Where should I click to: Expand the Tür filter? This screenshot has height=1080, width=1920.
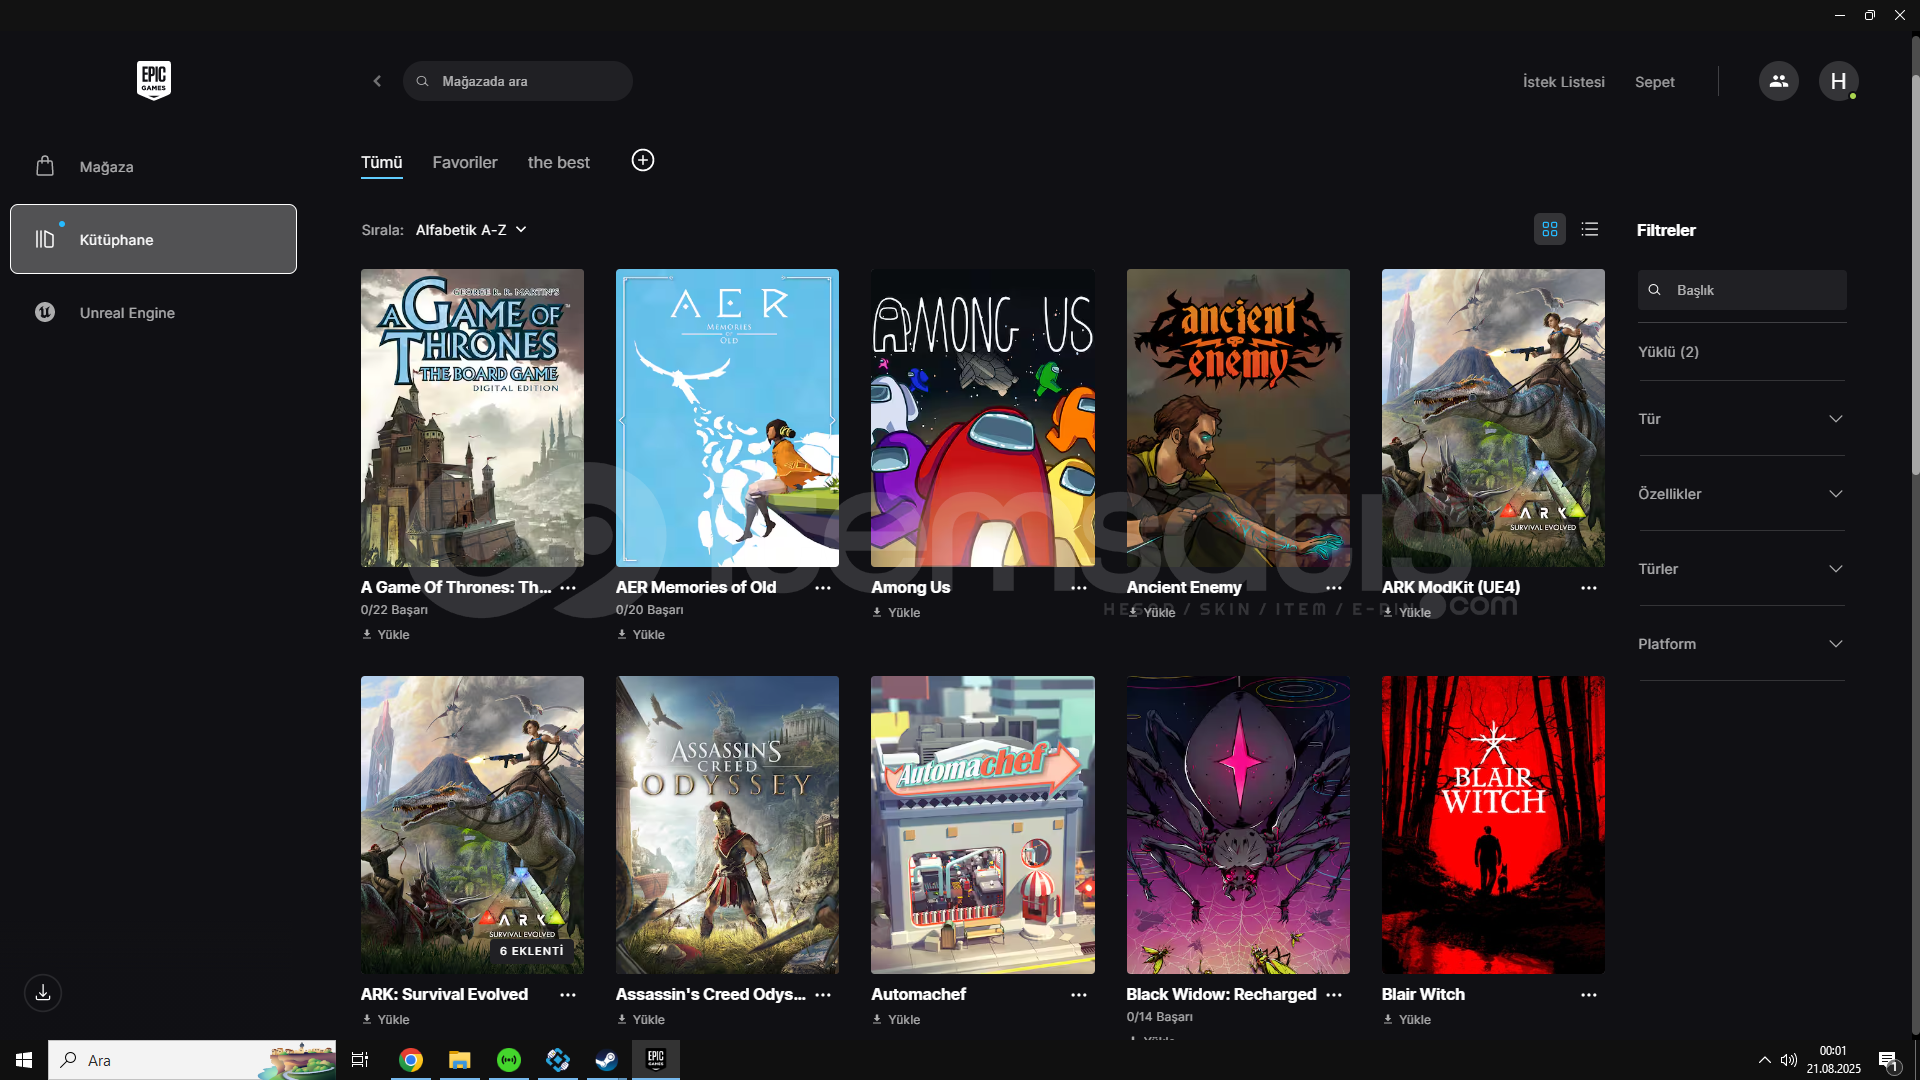pos(1741,419)
